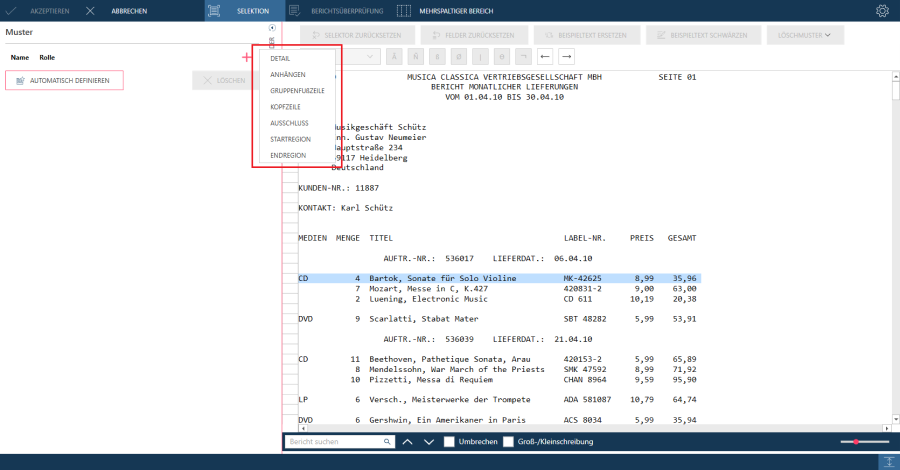The image size is (900, 470).
Task: Toggle the Groß-/Kleinschreibung checkbox
Action: tap(508, 441)
